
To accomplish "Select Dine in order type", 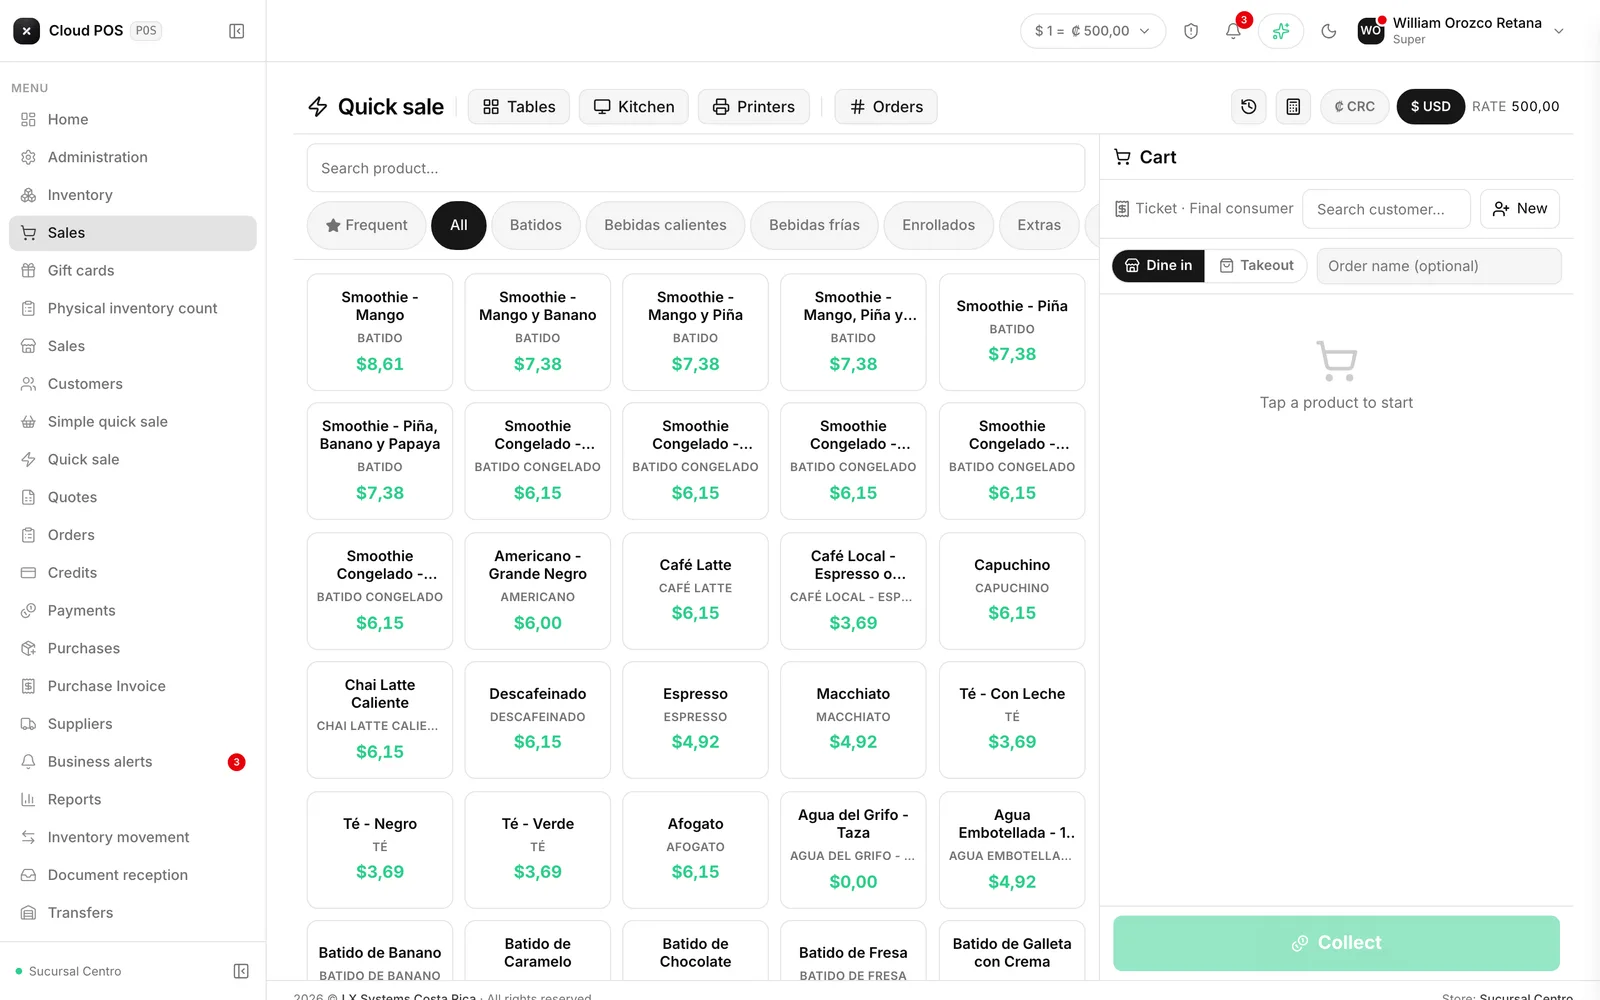I will [1158, 265].
